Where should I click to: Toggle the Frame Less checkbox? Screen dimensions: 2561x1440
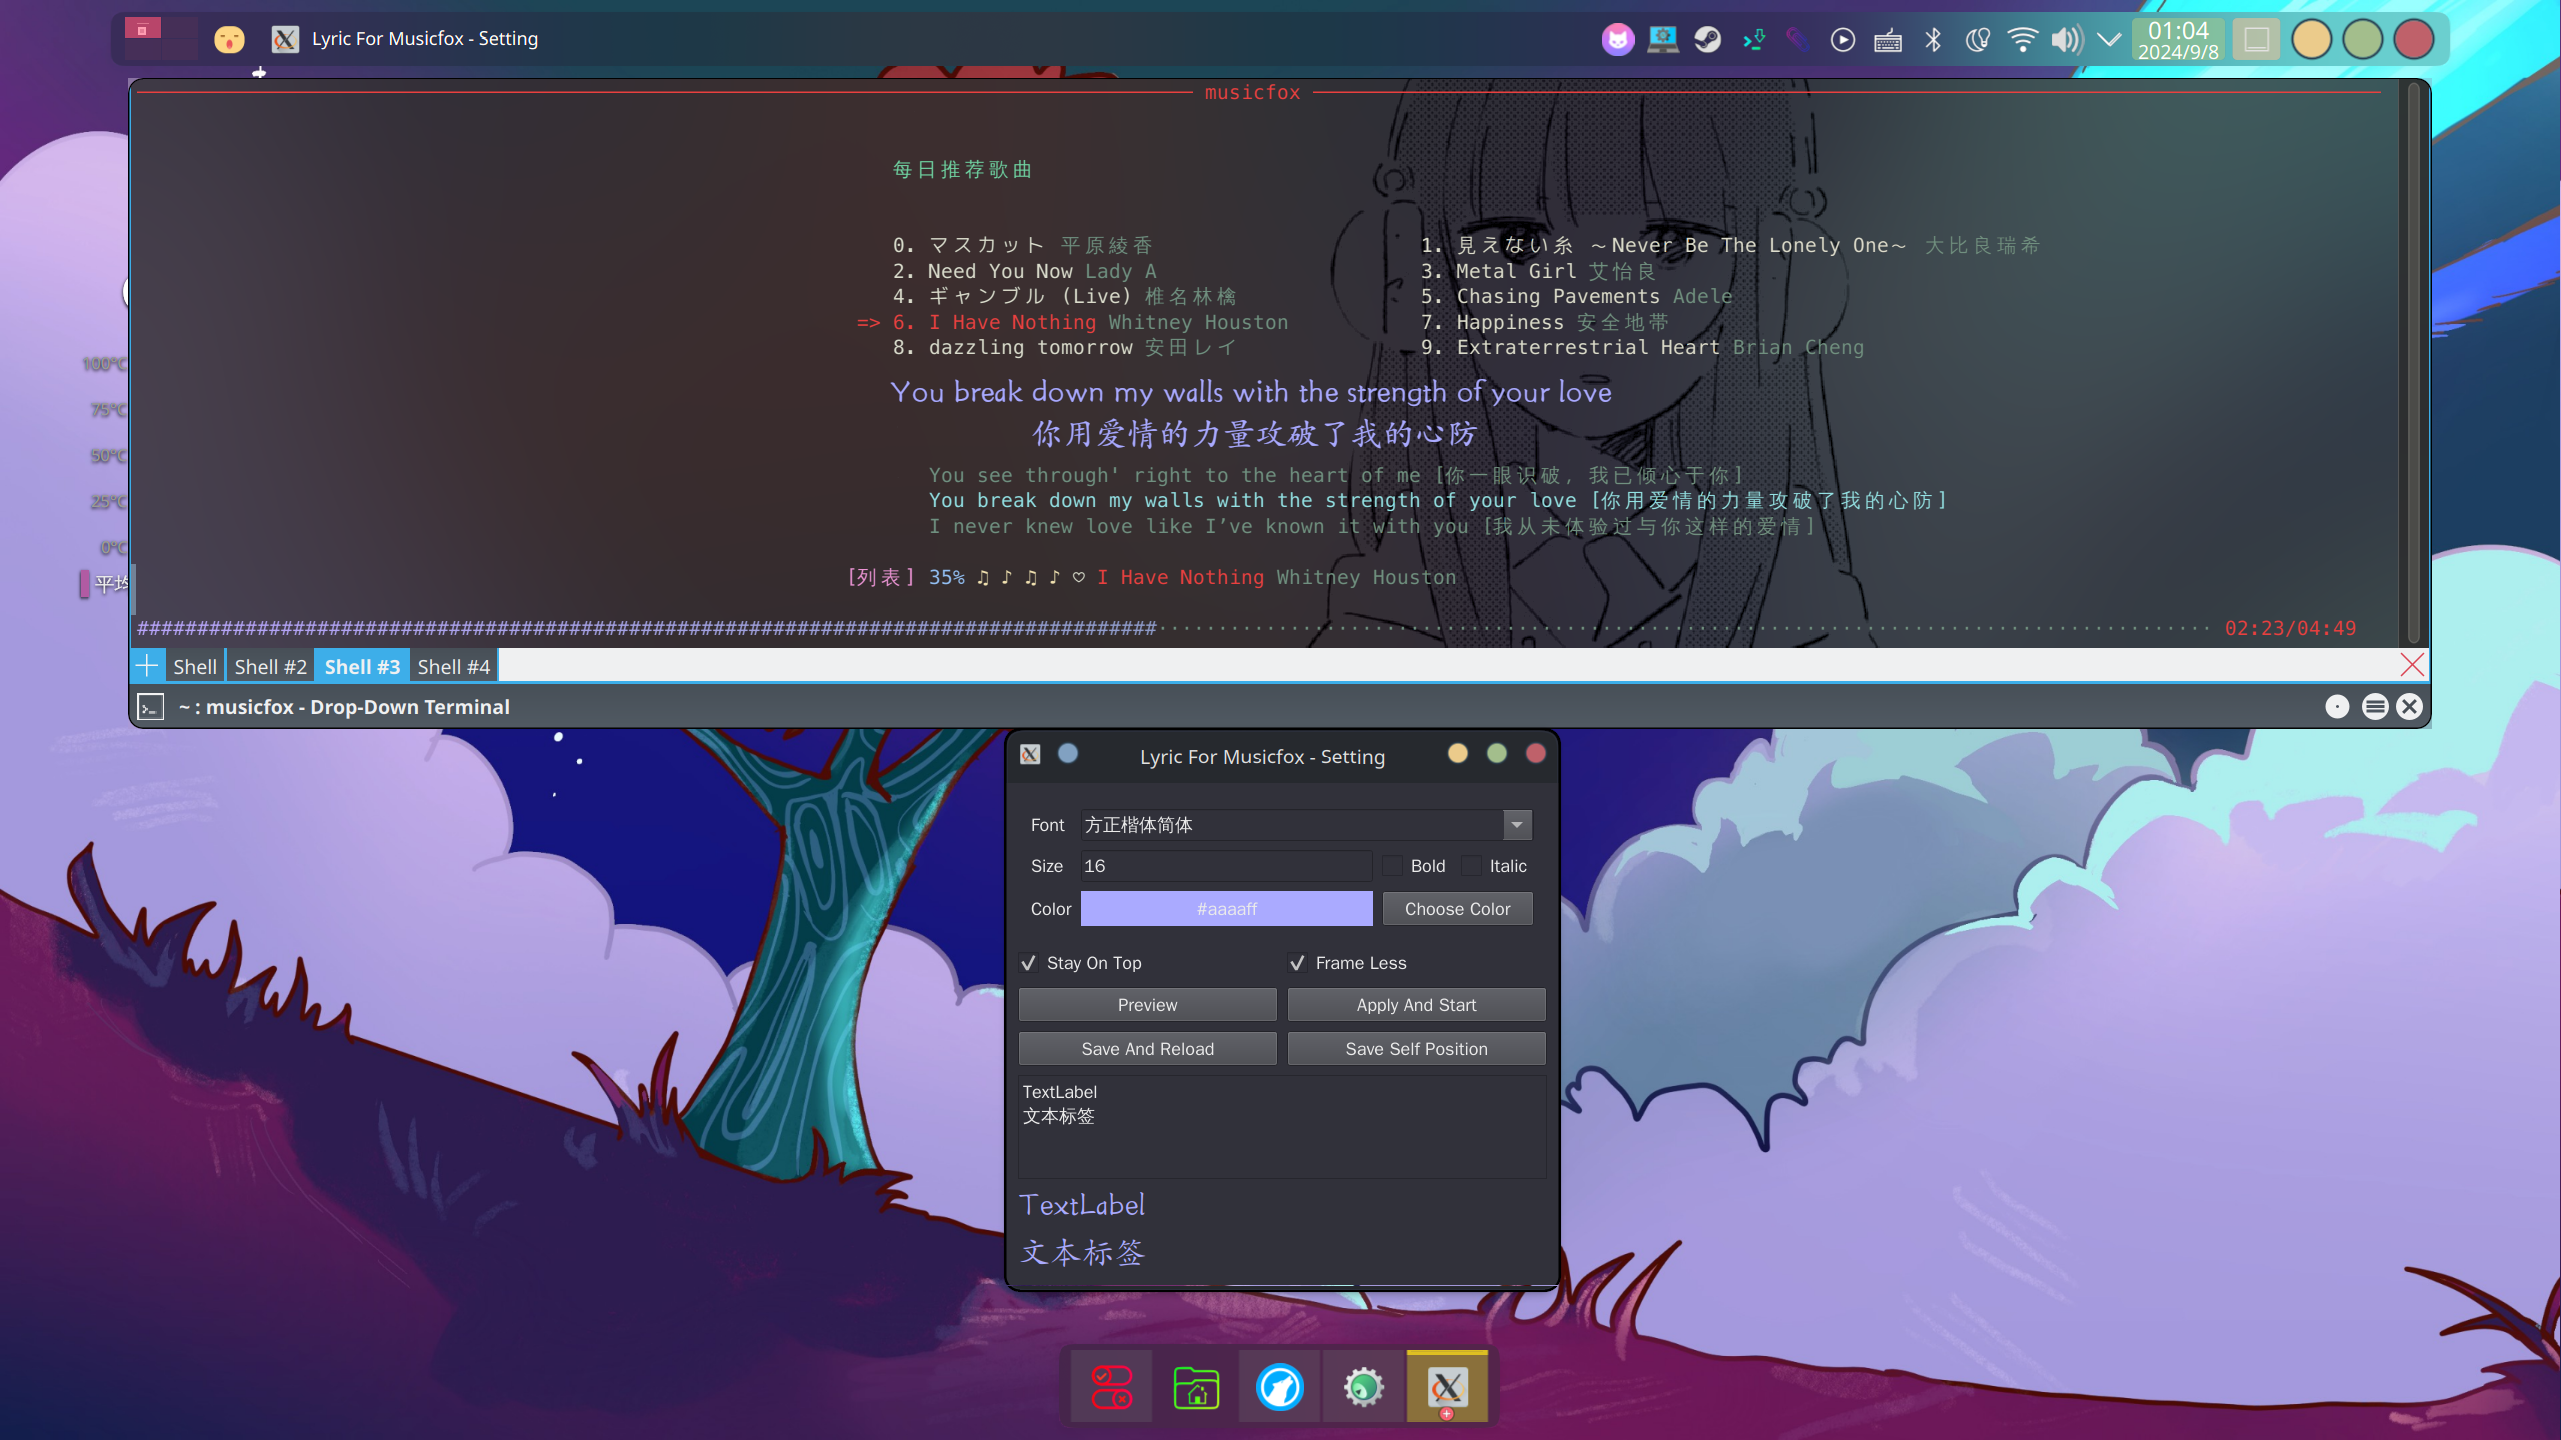(1297, 963)
